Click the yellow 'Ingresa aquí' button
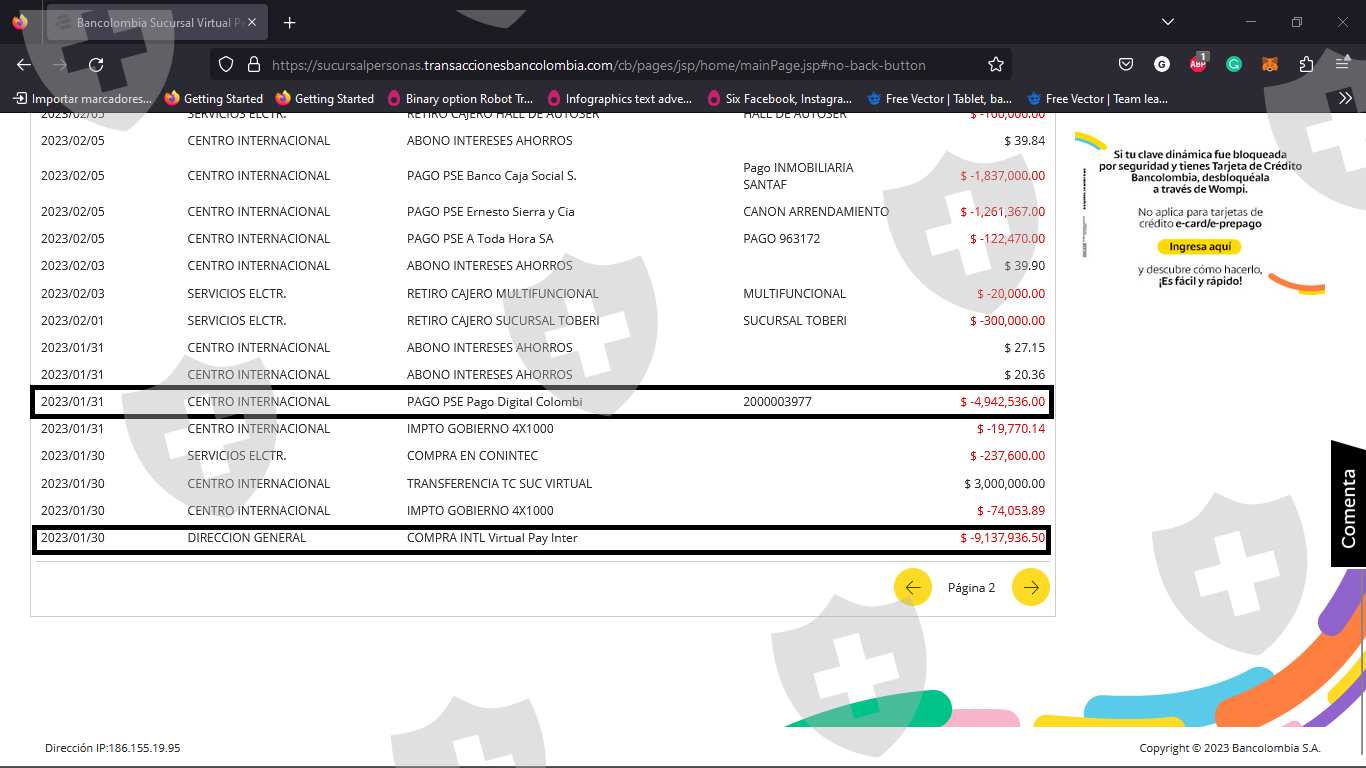 pyautogui.click(x=1199, y=246)
